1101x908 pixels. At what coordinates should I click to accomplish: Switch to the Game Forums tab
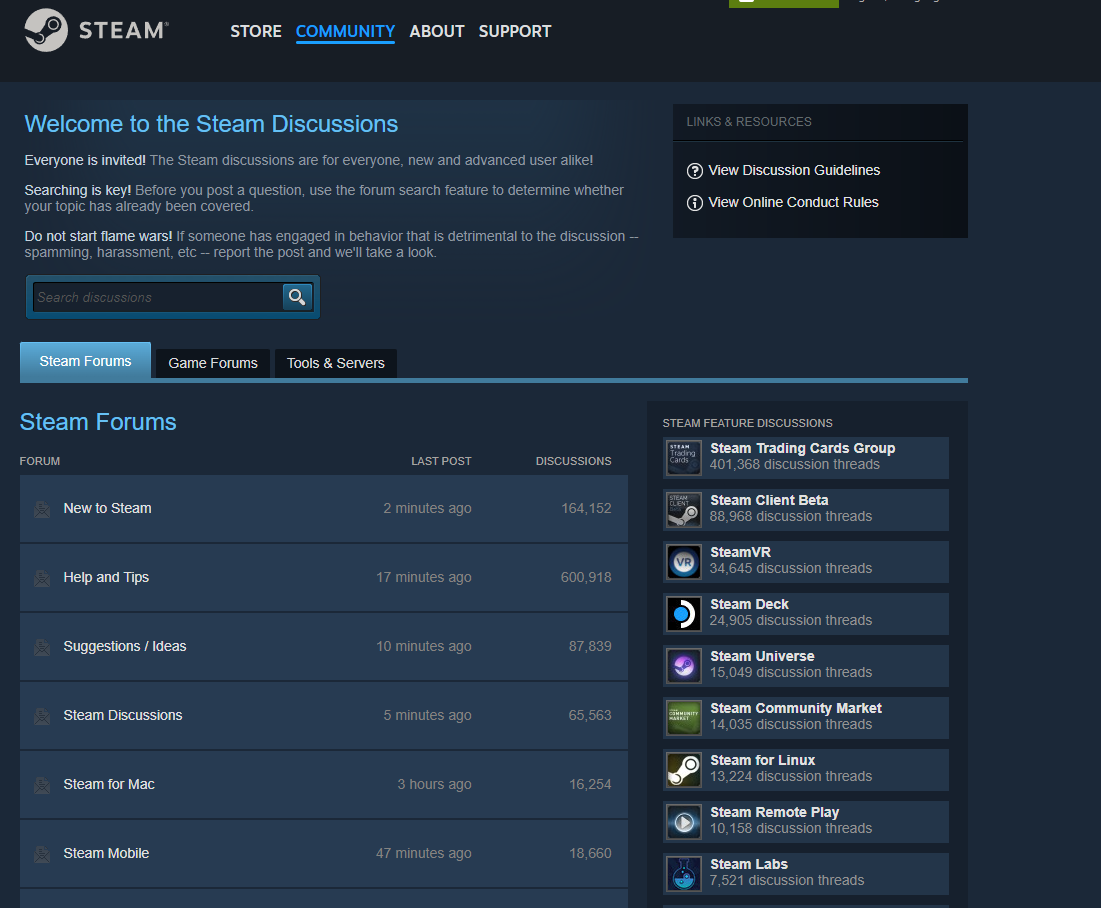213,363
